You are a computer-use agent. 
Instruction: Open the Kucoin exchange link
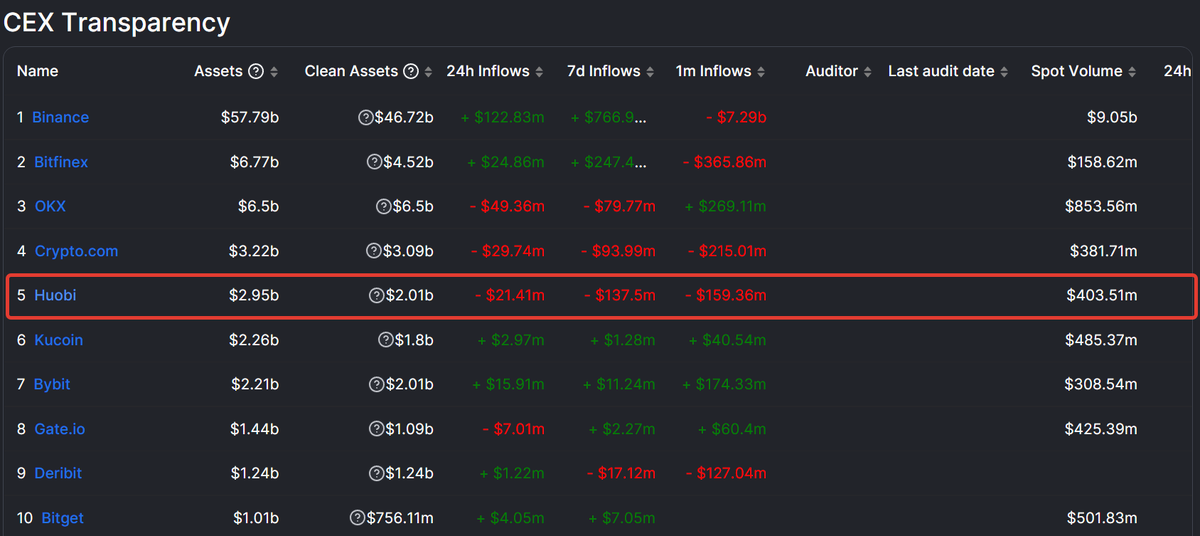[x=58, y=340]
